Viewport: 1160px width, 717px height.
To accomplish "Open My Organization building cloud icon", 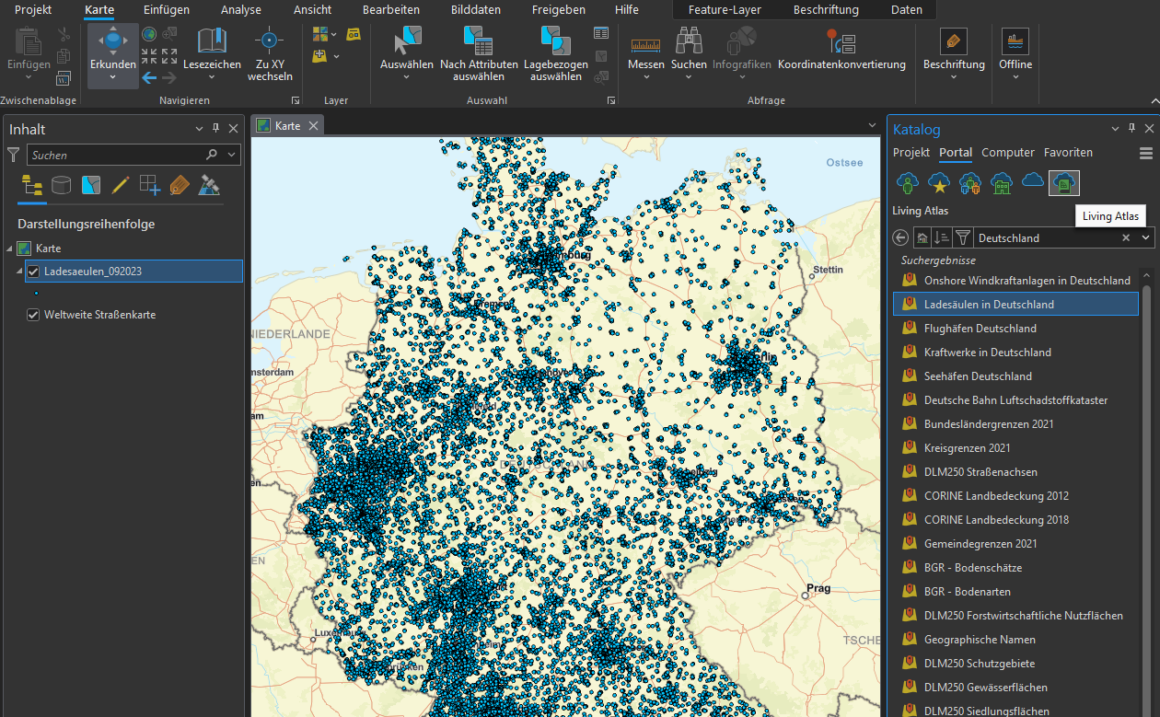I will (1001, 183).
